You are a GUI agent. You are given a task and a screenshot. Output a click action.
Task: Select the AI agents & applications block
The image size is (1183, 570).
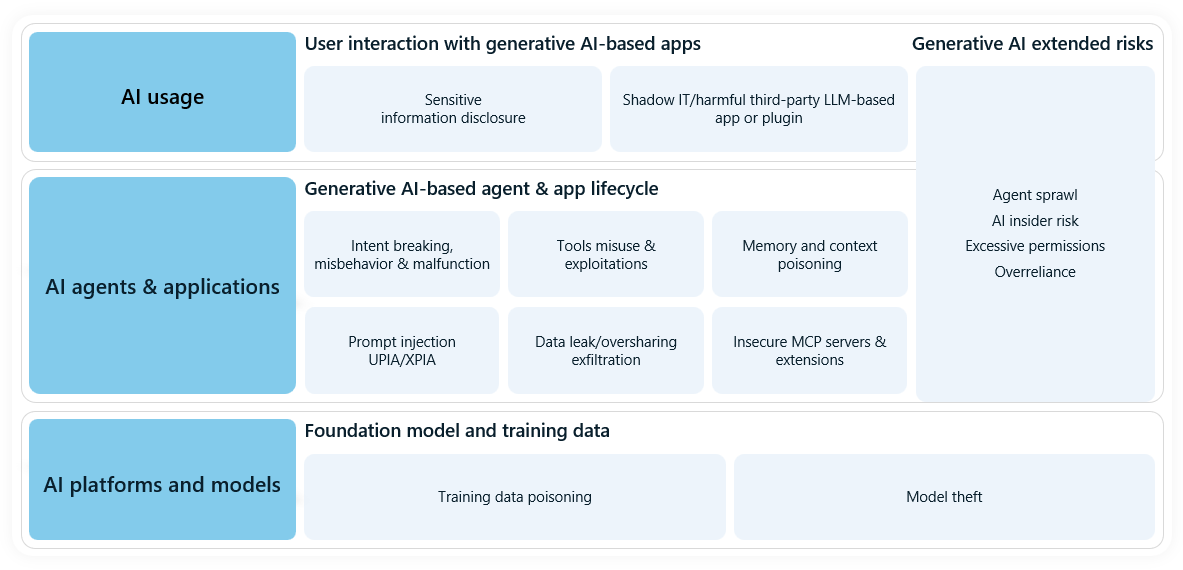pos(162,286)
